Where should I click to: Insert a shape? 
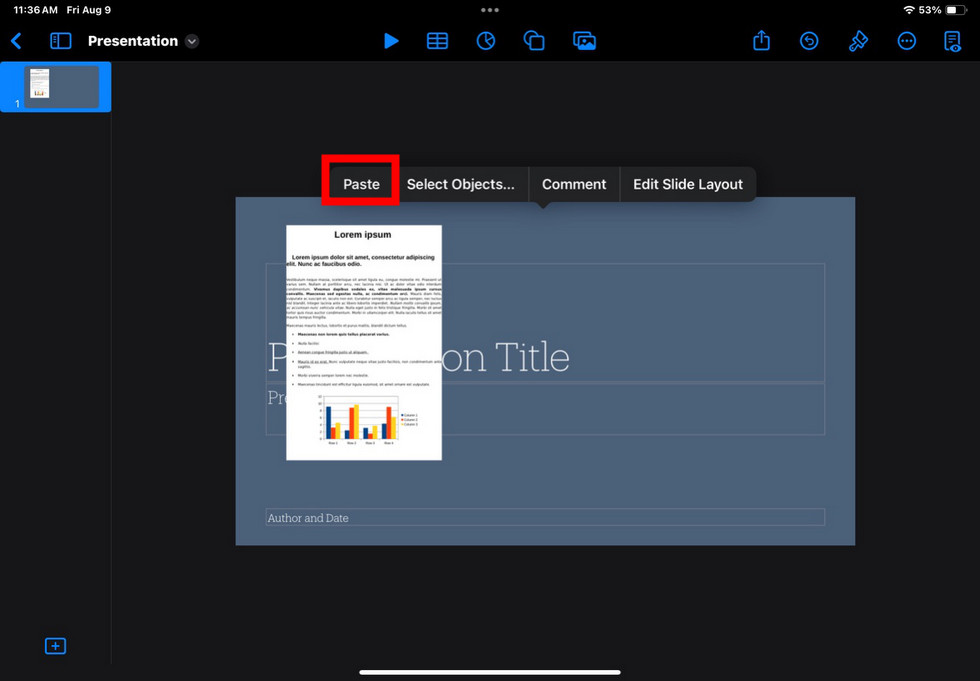coord(534,41)
